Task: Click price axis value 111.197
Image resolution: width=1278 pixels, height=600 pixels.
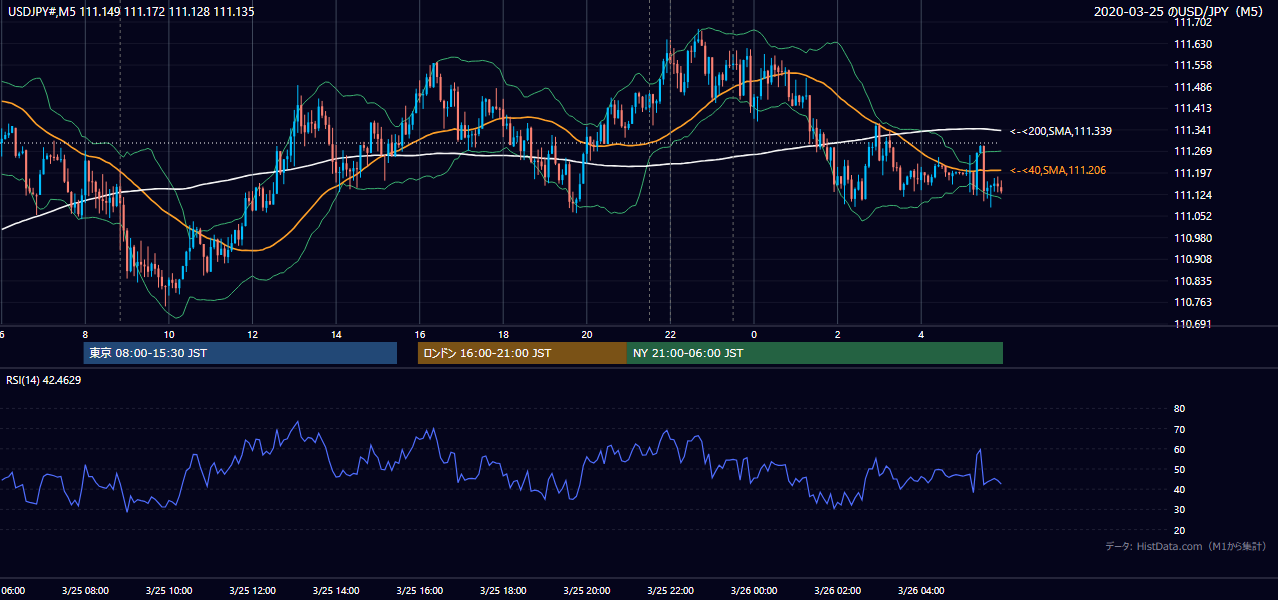Action: [x=1192, y=173]
